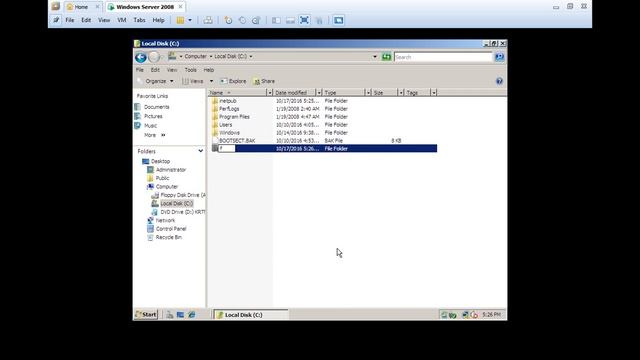Click into the Explorer Search field
Screen dimensions: 640x360
(x=443, y=57)
